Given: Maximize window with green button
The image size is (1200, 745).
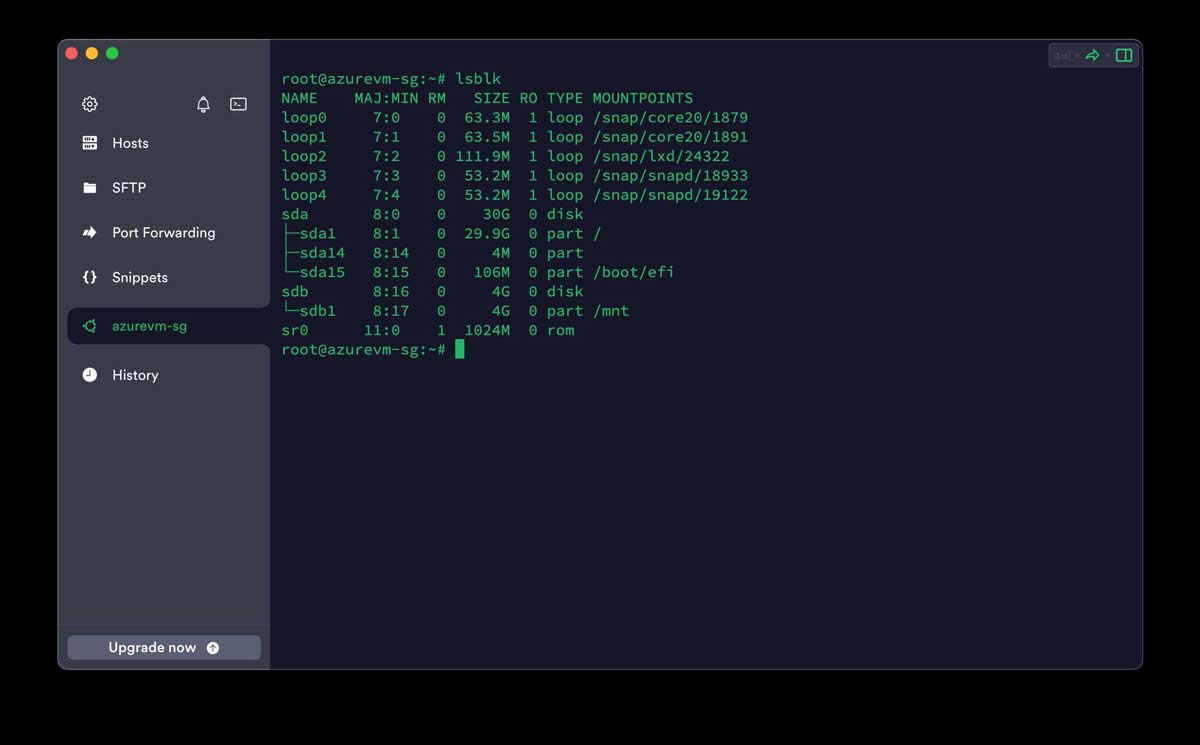Looking at the screenshot, I should 112,53.
